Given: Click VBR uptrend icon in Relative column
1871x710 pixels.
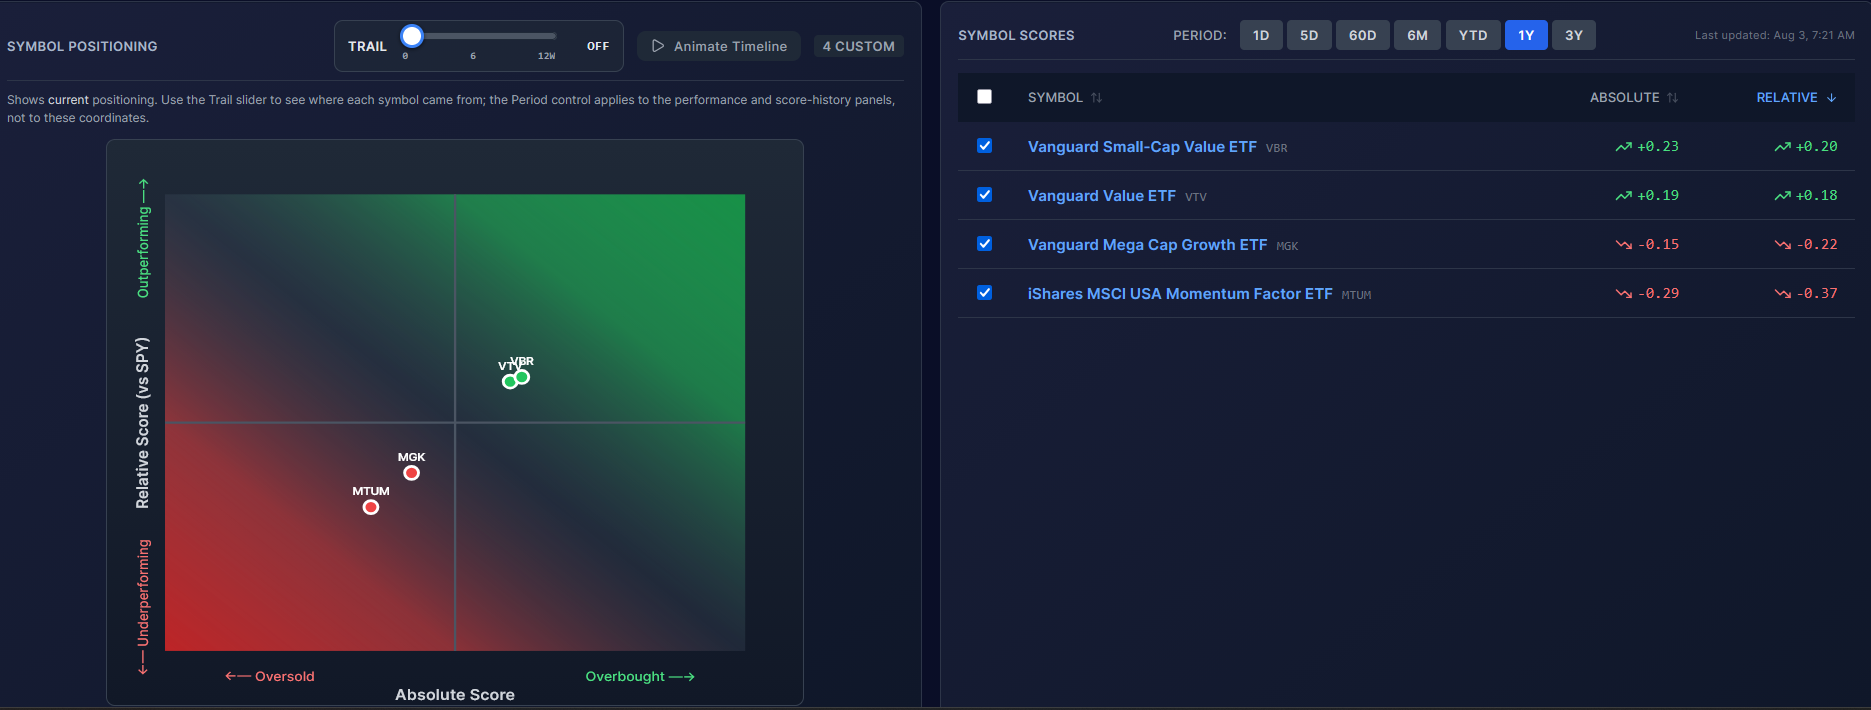Looking at the screenshot, I should point(1782,147).
